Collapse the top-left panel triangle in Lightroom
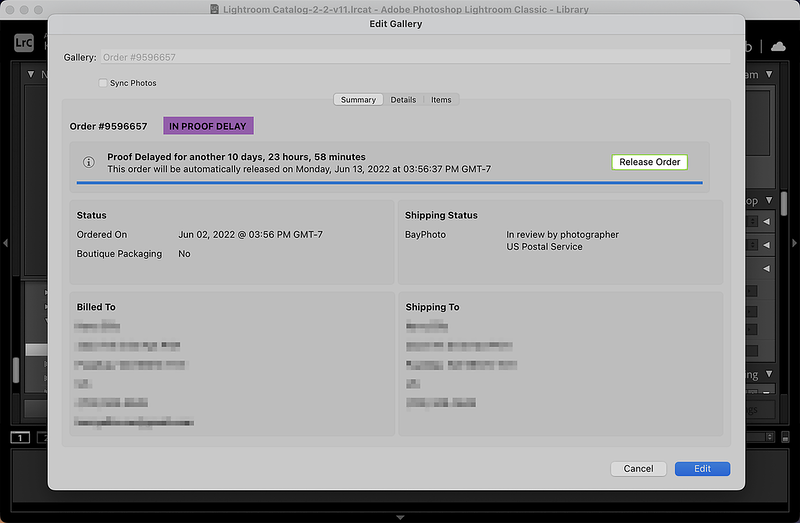The width and height of the screenshot is (800, 523). coord(31,74)
